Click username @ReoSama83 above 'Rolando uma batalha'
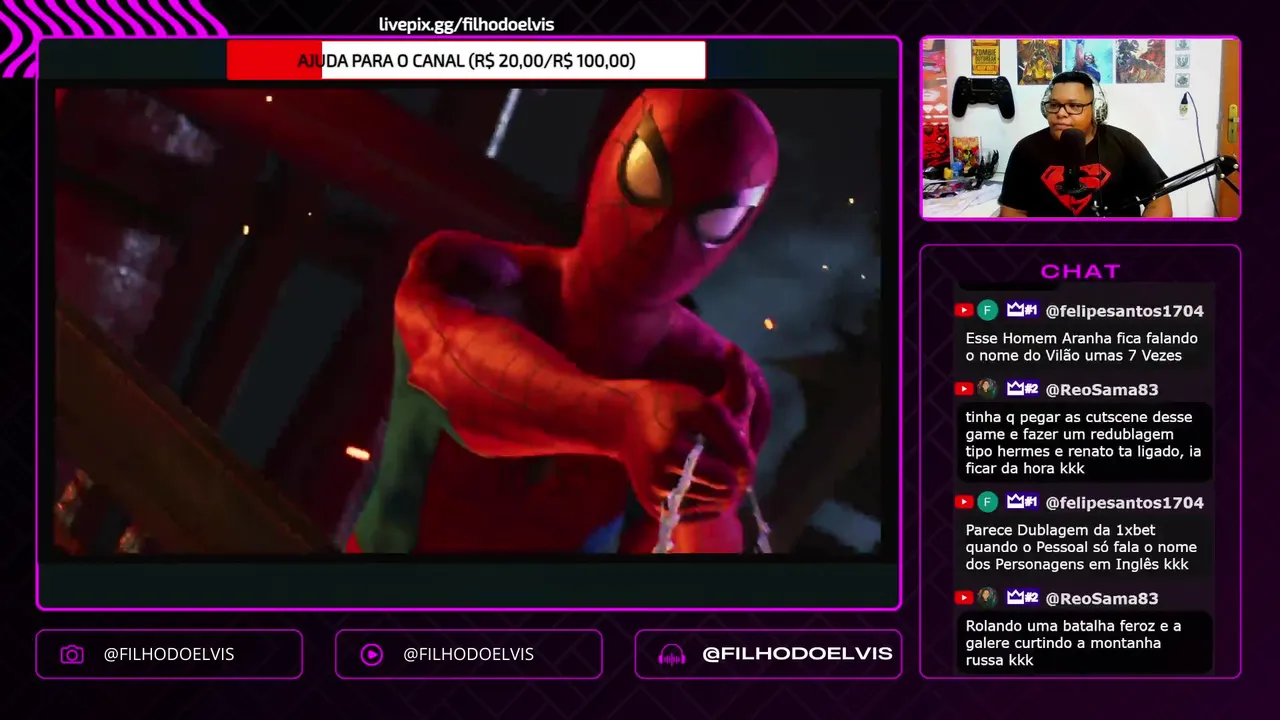 coord(1101,599)
